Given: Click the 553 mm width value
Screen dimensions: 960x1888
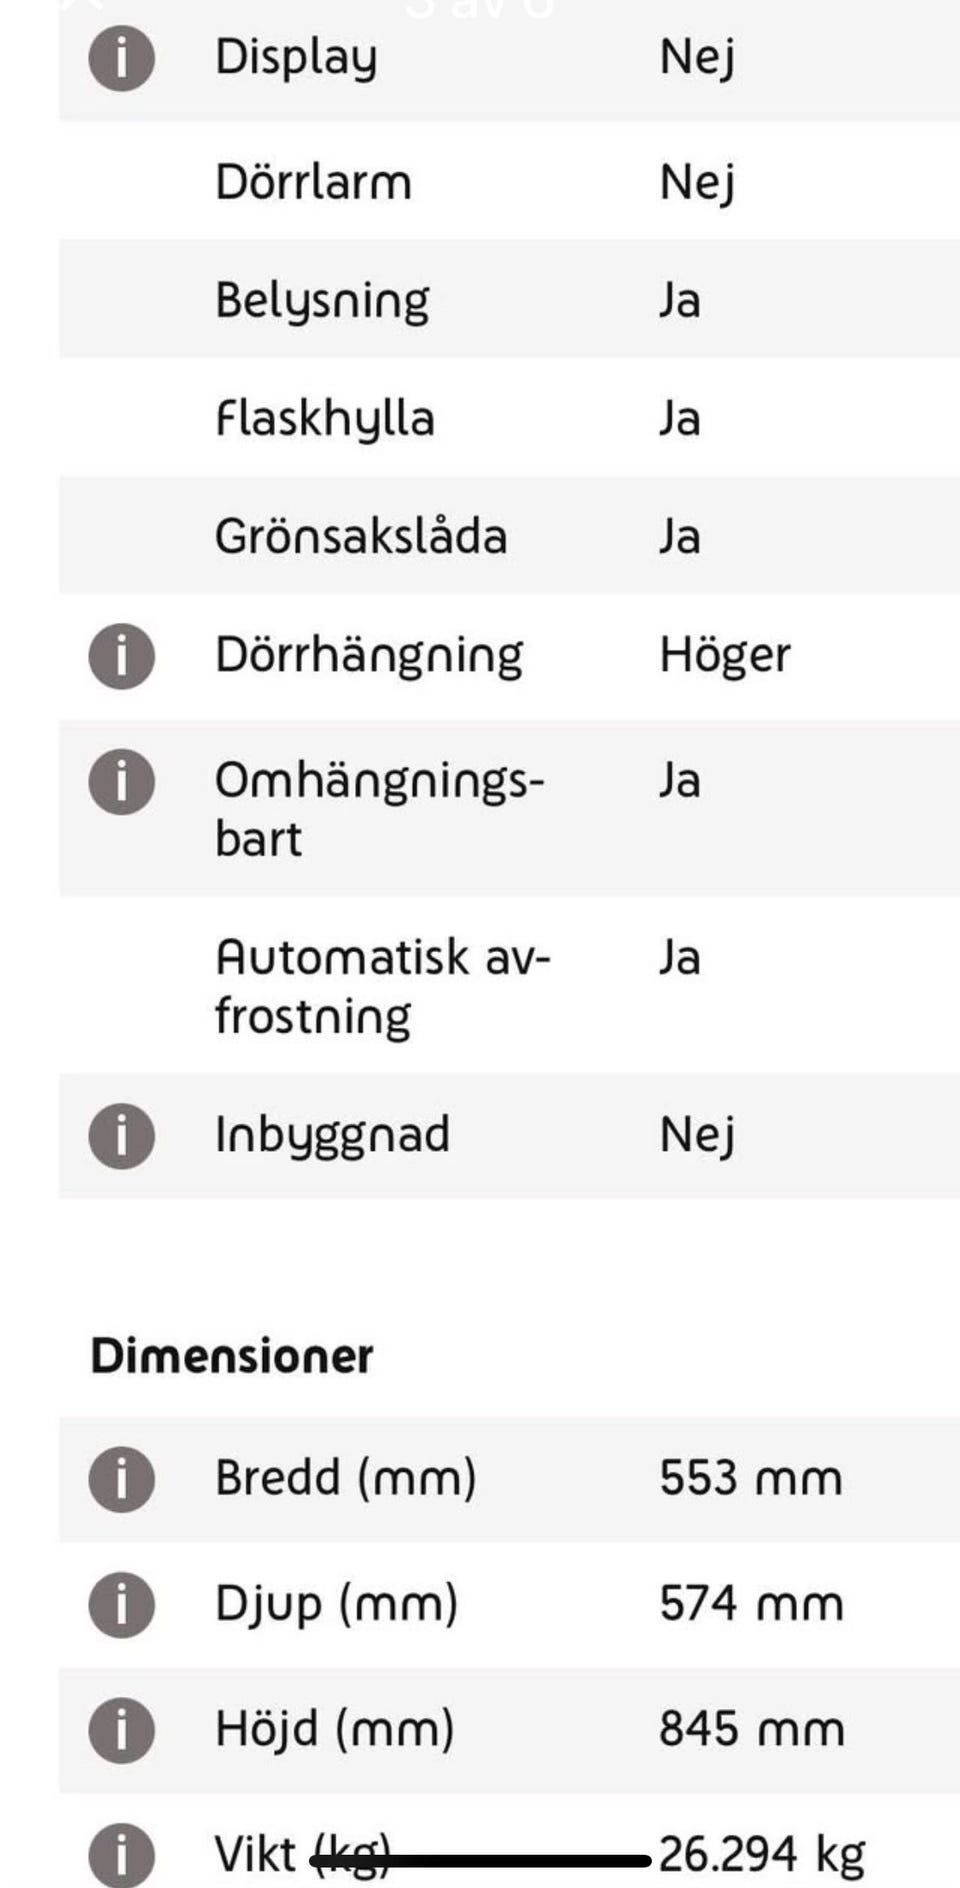Looking at the screenshot, I should pos(750,1478).
